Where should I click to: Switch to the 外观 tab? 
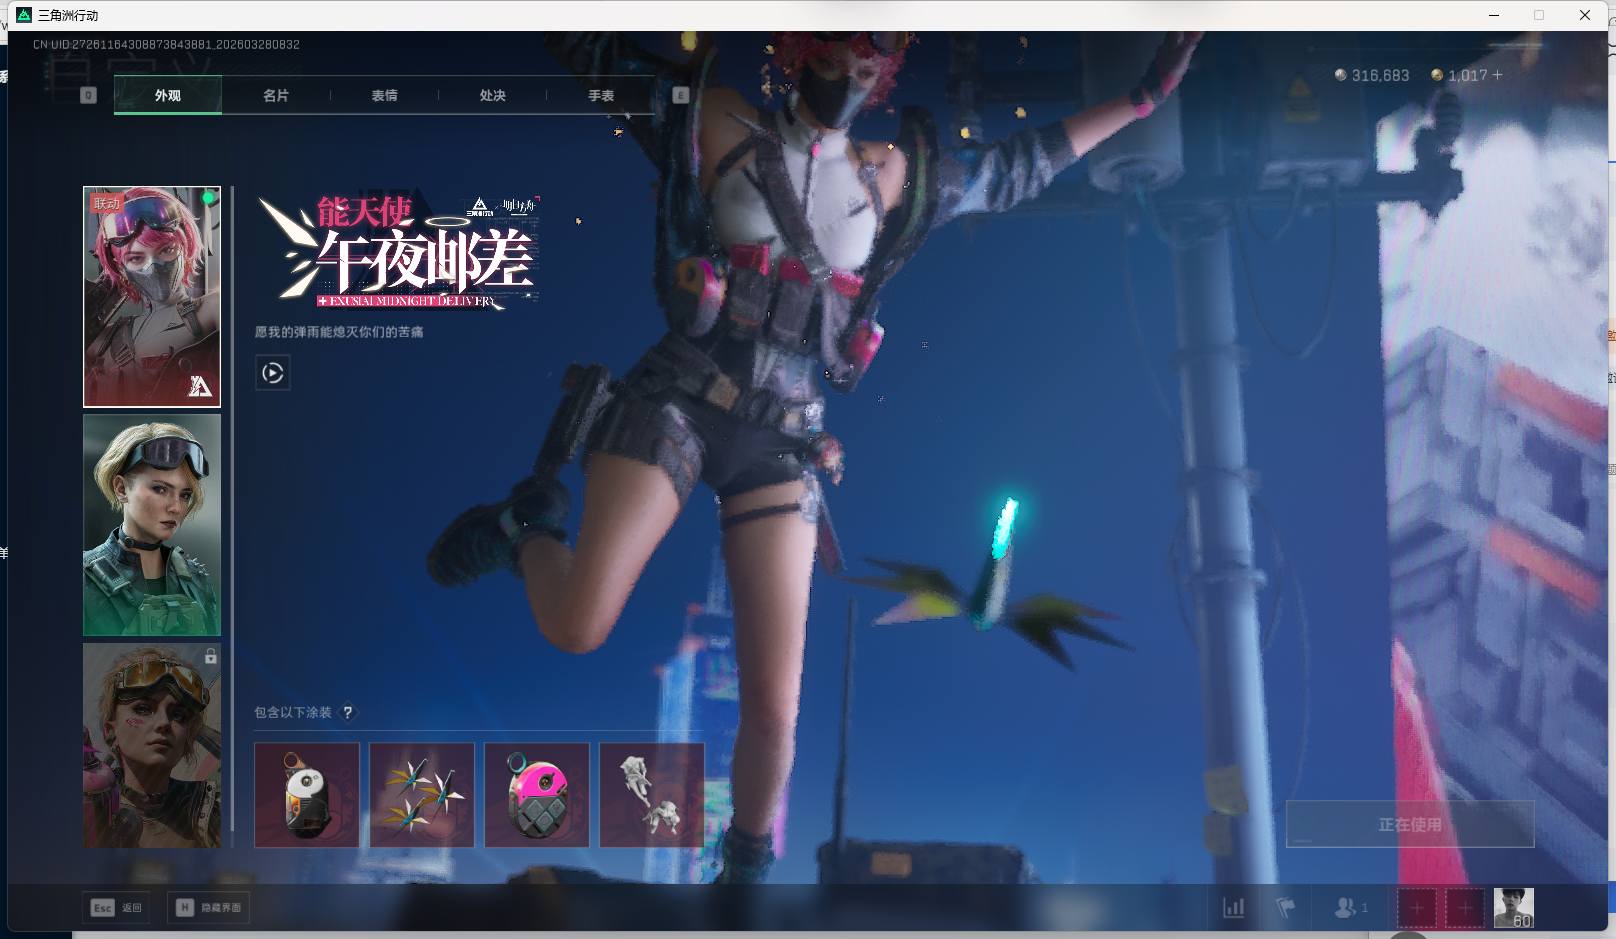click(x=168, y=95)
